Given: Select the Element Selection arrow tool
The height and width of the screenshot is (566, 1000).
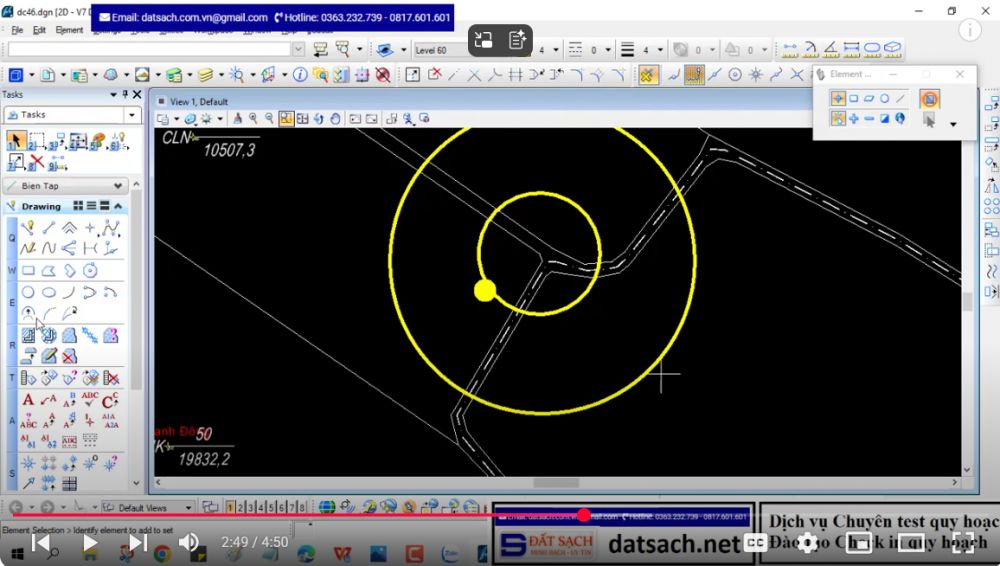Looking at the screenshot, I should point(15,141).
